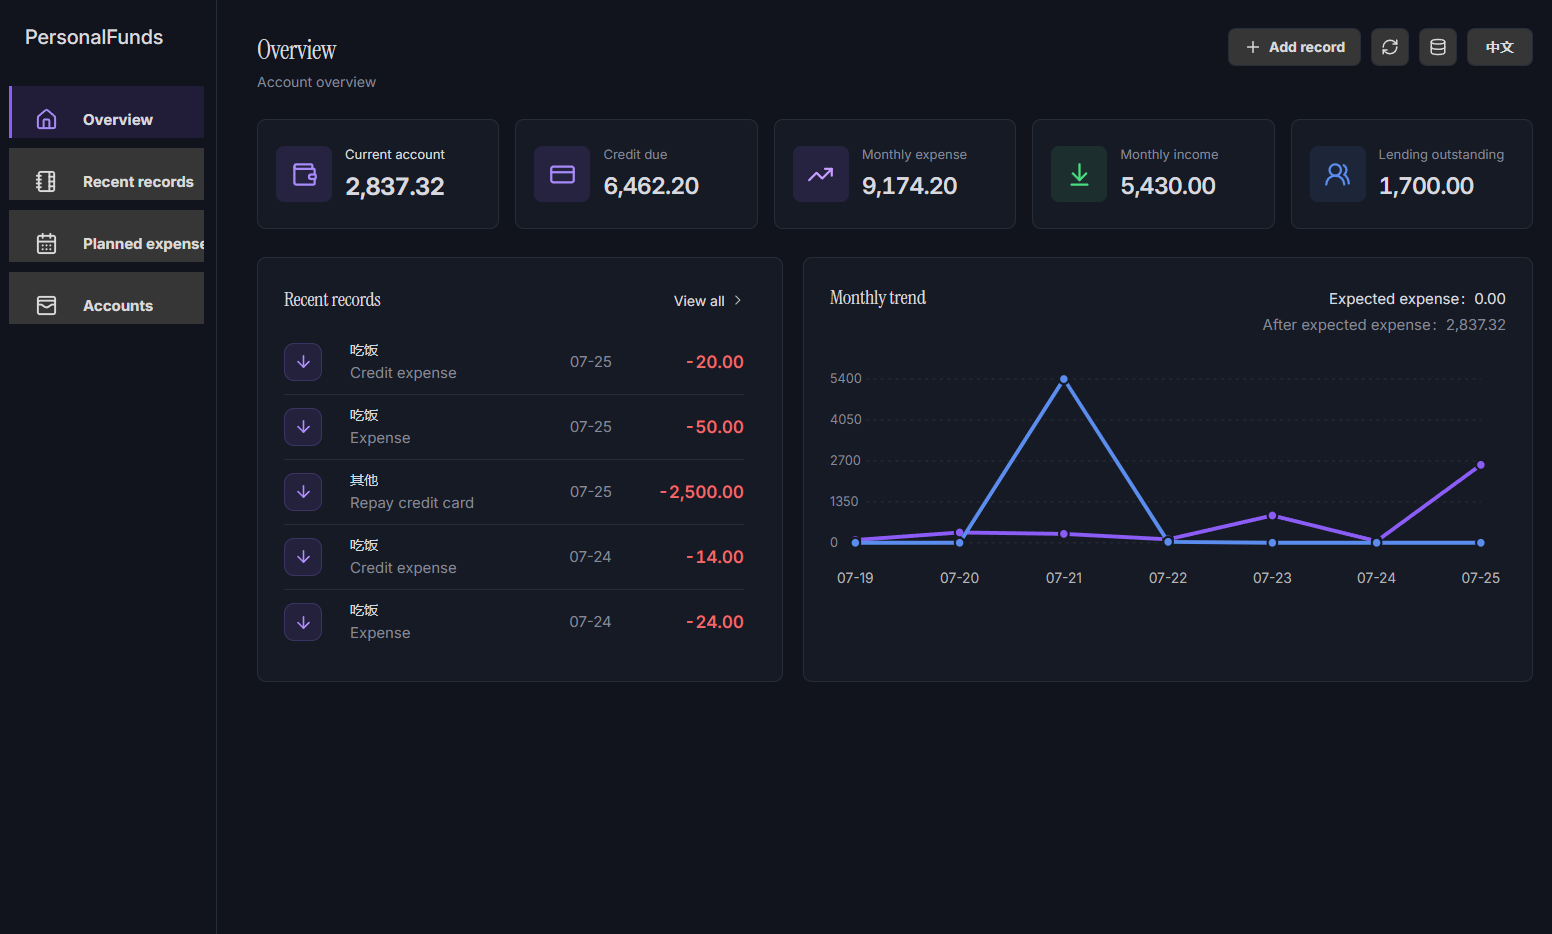Click the blue peak point at 07-21

(x=1064, y=379)
